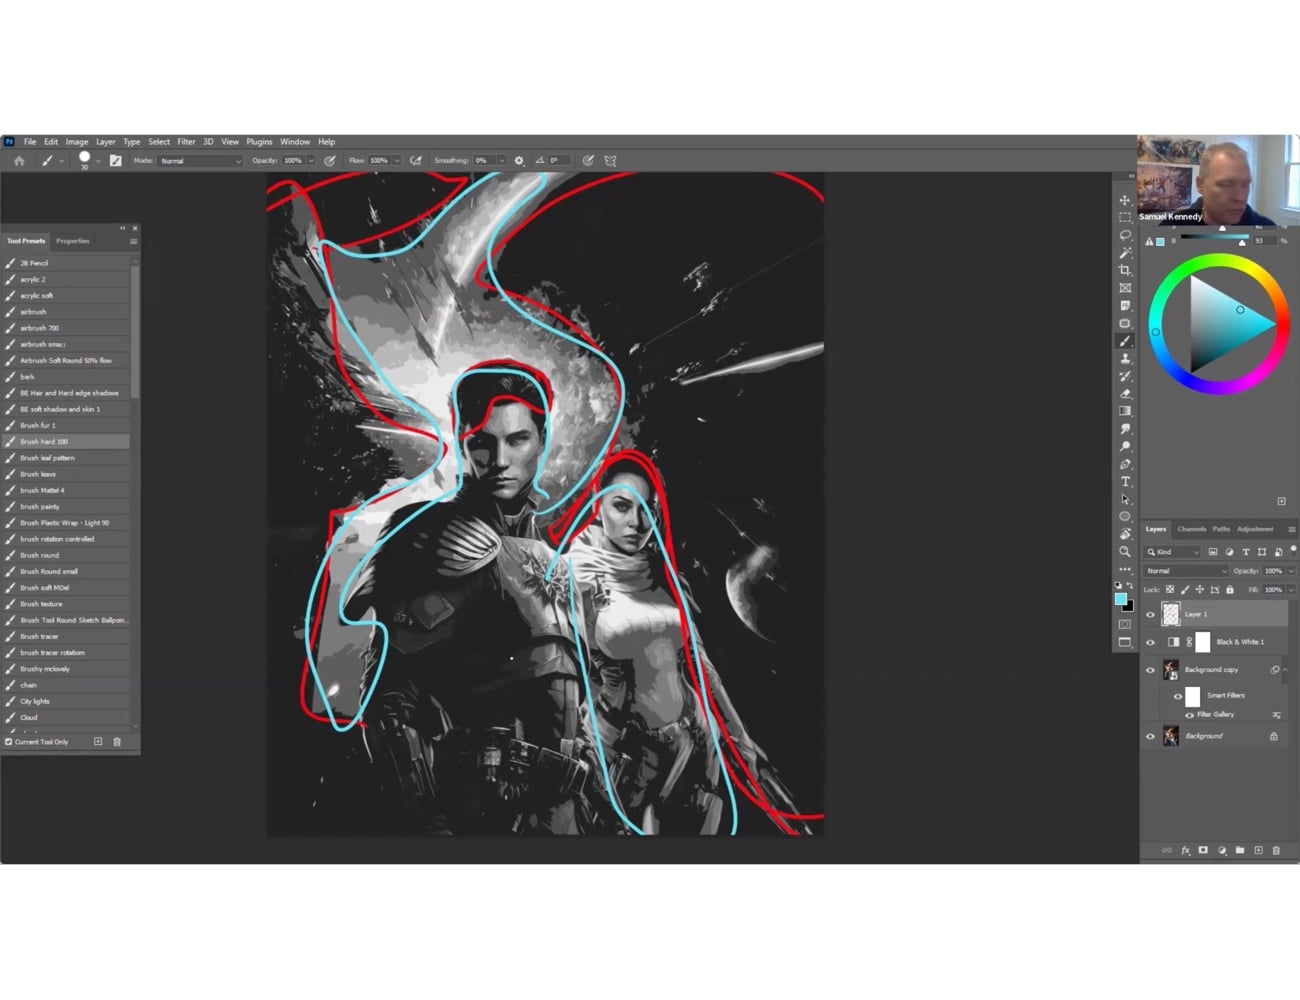Collapse the Background copy smart filters list
The width and height of the screenshot is (1300, 1000).
pos(1285,669)
